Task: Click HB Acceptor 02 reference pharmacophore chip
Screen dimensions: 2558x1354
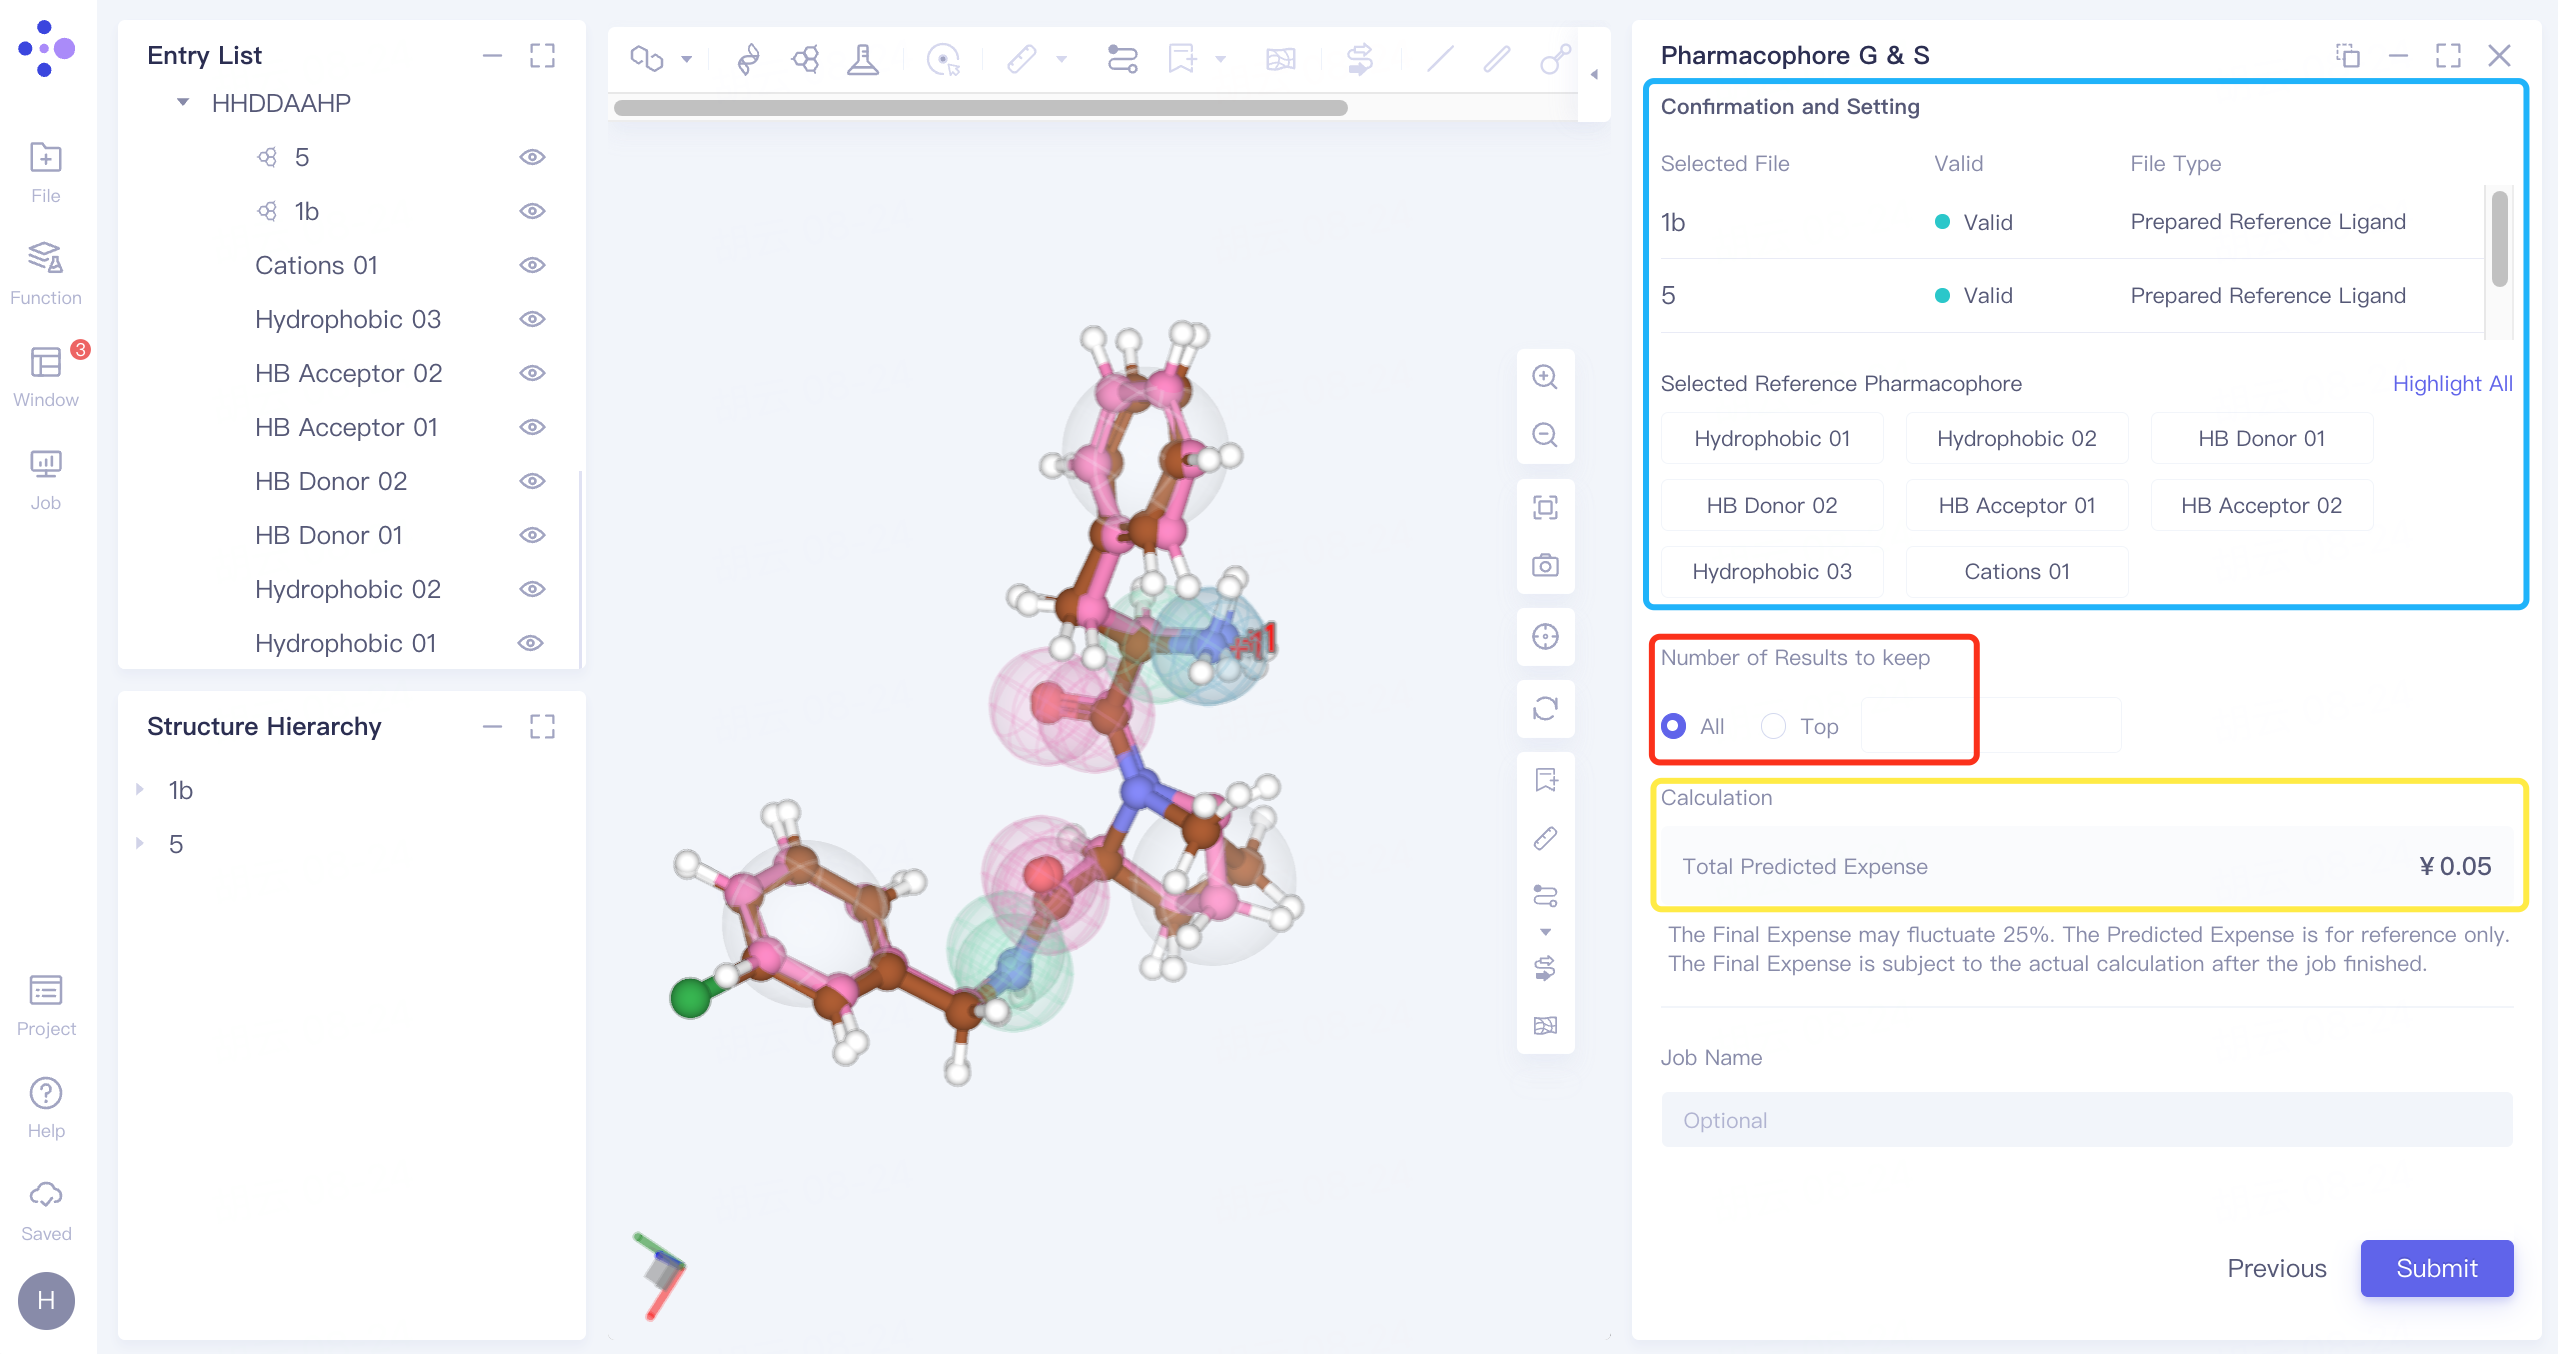Action: tap(2261, 505)
